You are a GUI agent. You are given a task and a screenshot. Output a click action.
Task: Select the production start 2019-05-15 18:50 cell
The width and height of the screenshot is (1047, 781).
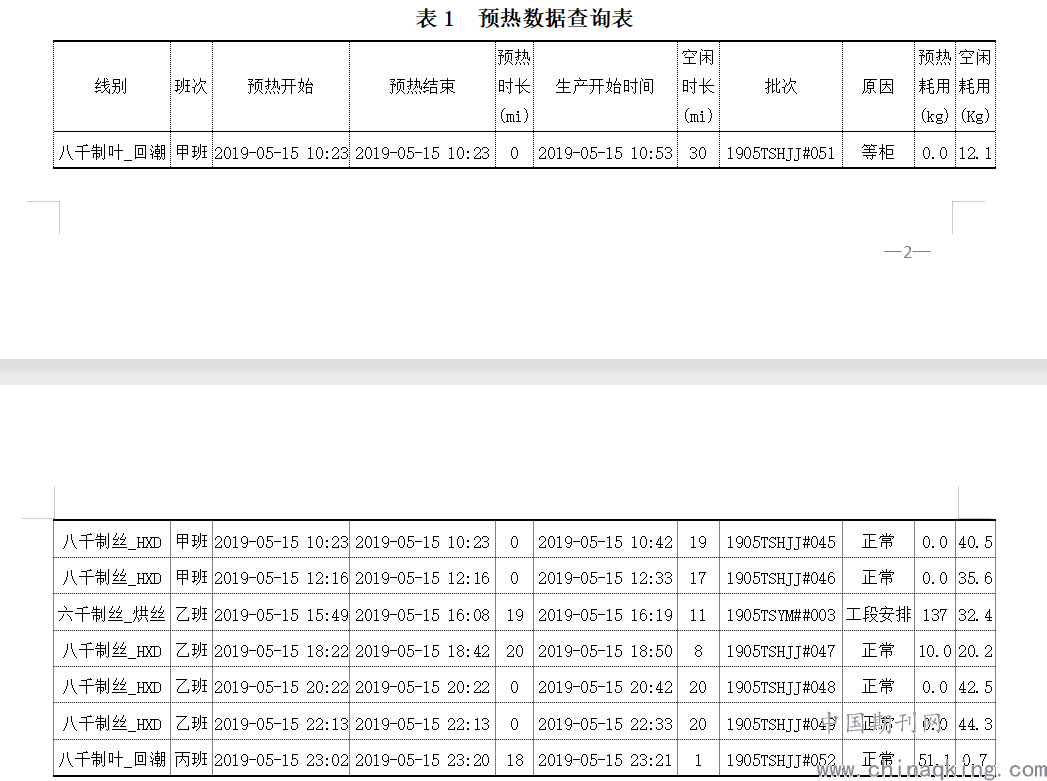point(605,651)
